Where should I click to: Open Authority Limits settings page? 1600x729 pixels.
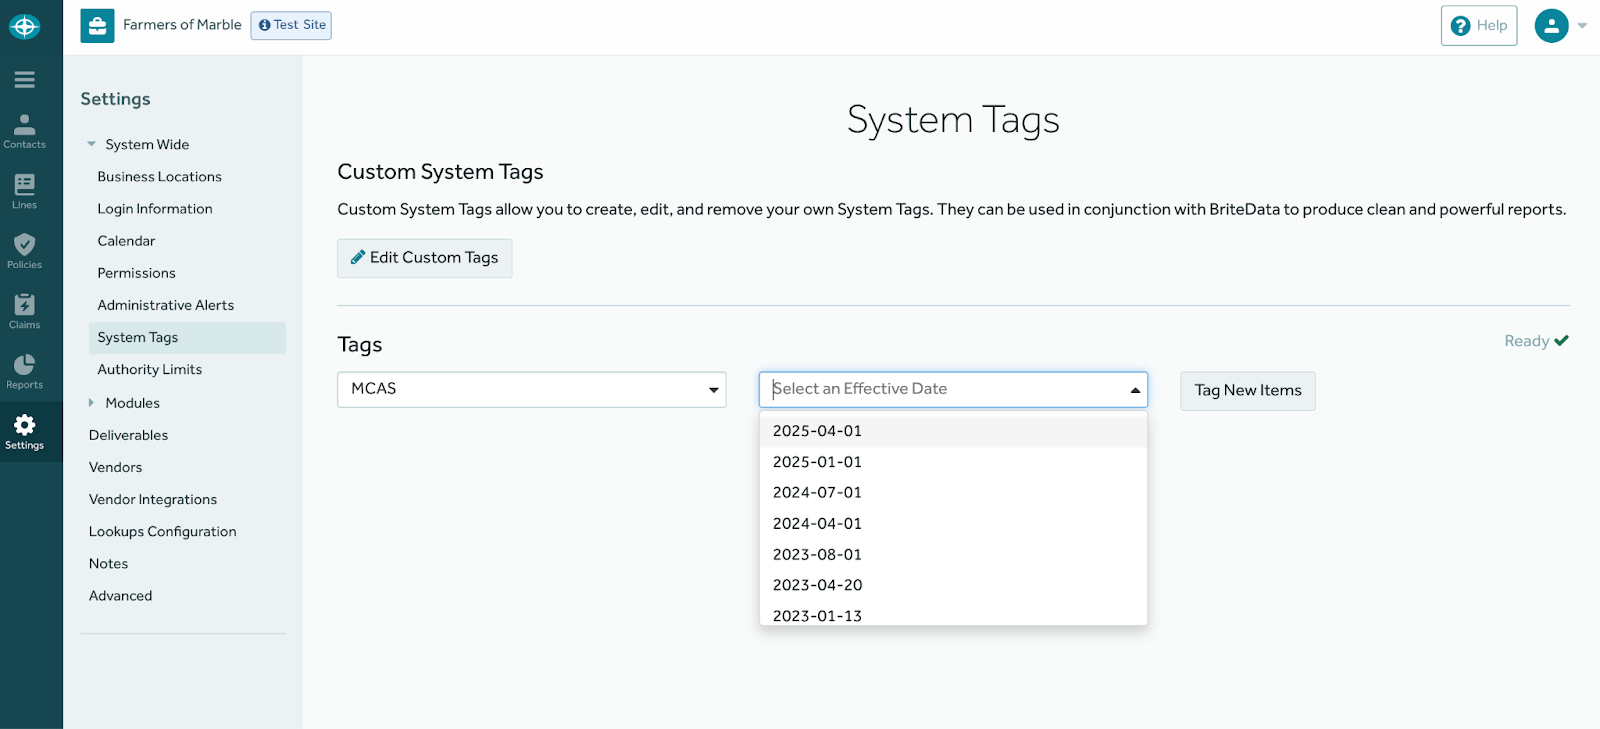(150, 370)
